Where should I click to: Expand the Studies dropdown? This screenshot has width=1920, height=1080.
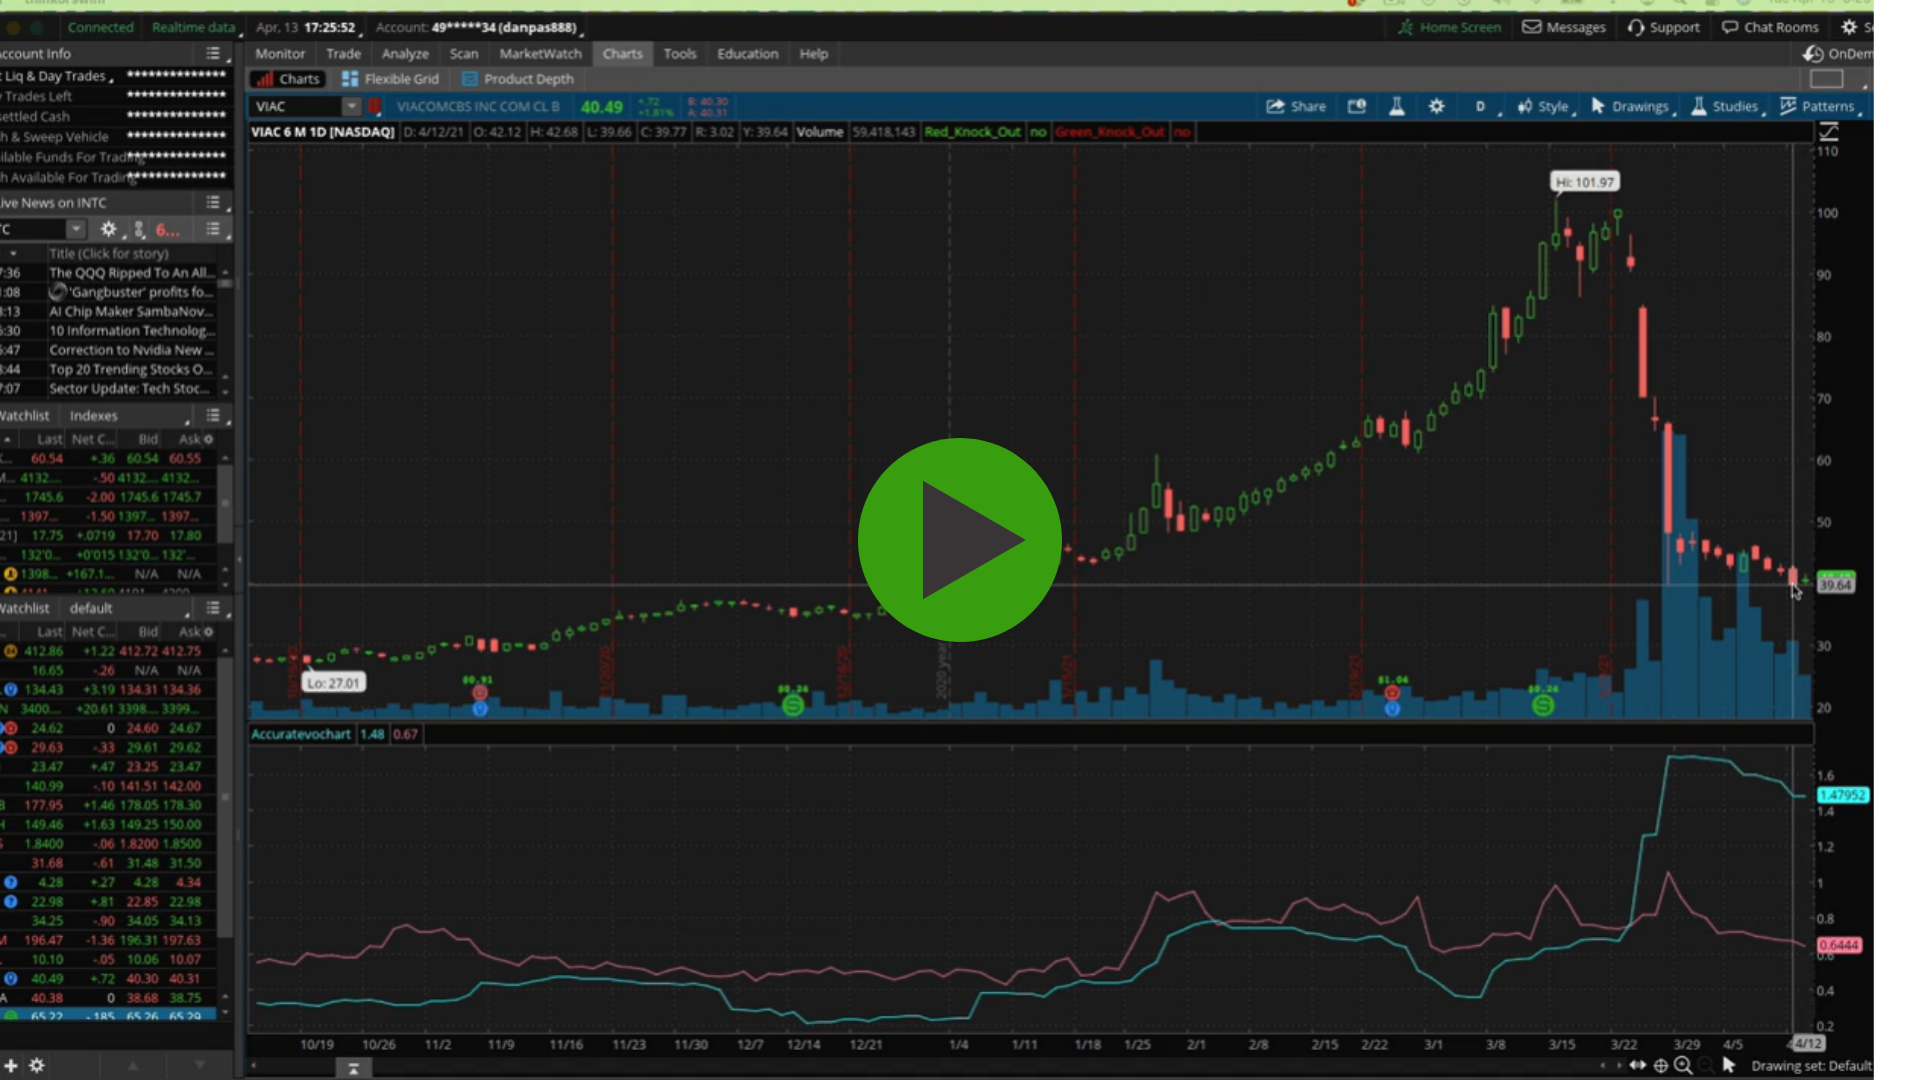(1725, 106)
